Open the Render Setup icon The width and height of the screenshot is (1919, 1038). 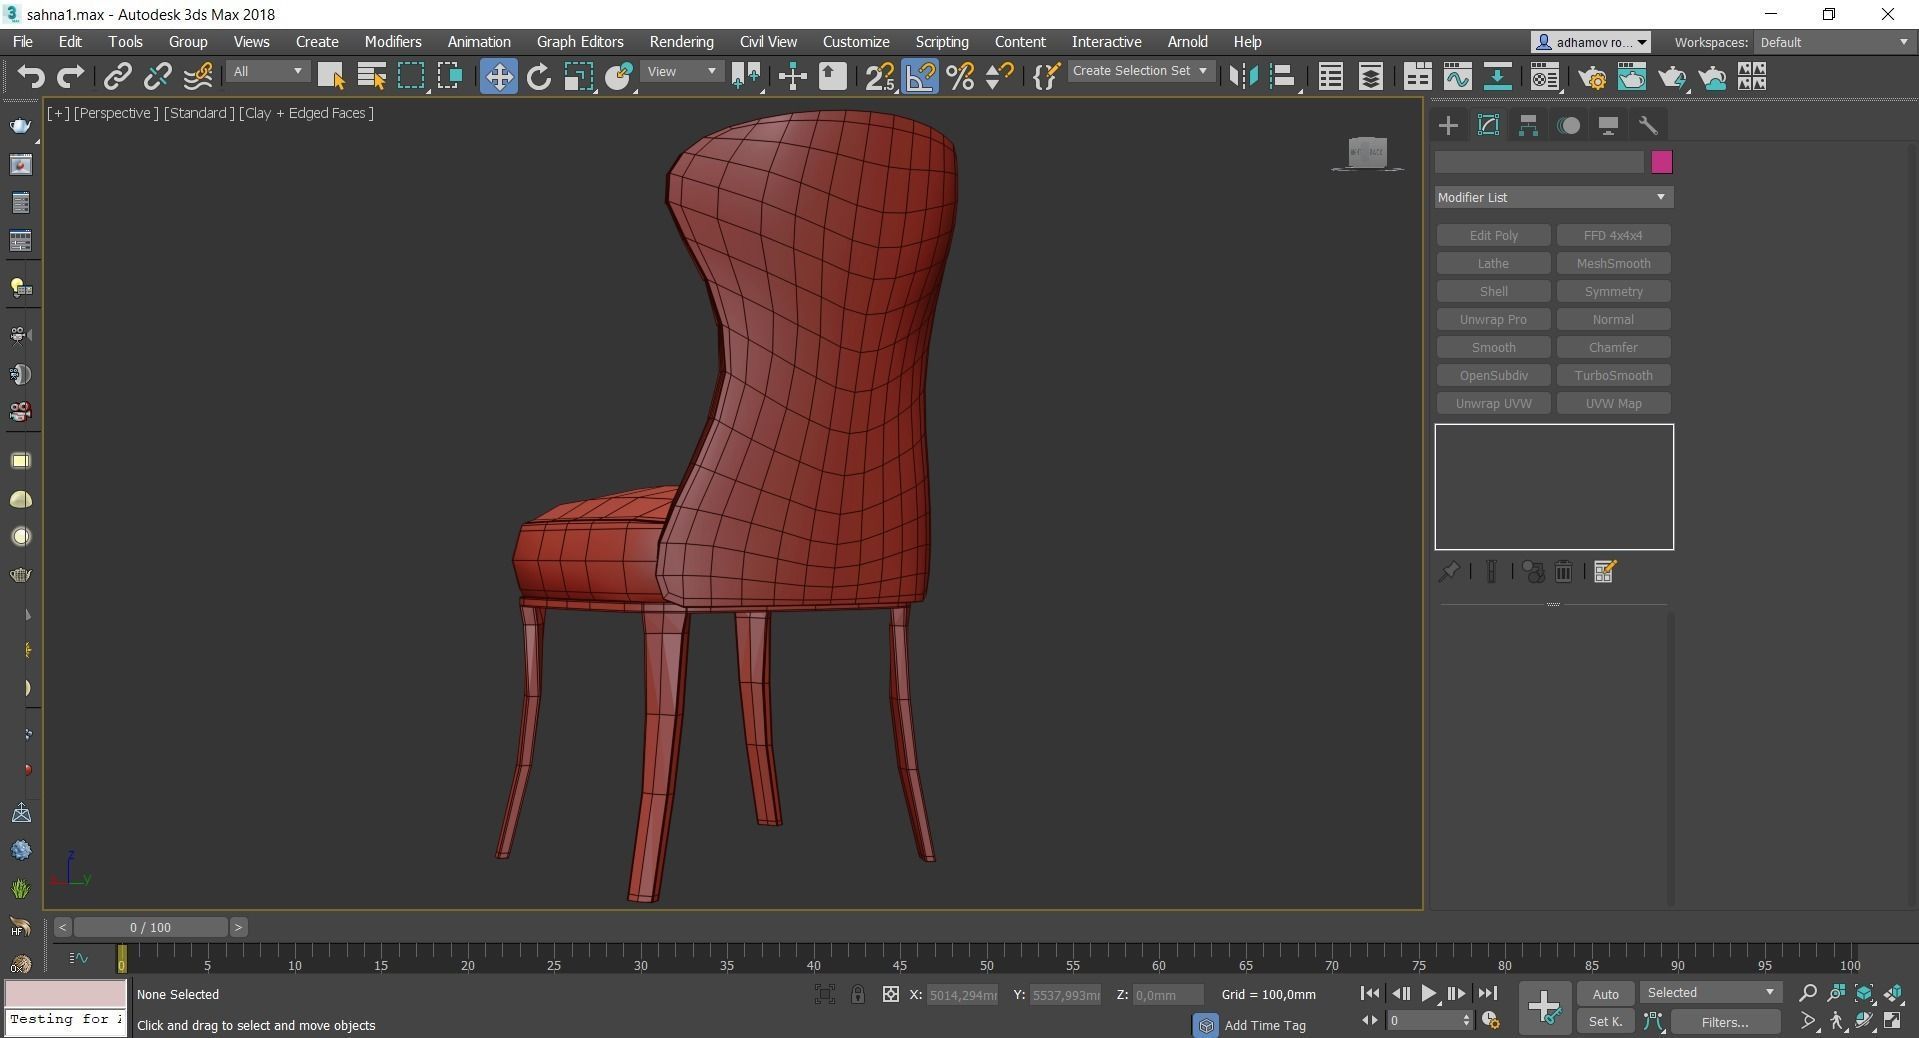pos(1593,77)
